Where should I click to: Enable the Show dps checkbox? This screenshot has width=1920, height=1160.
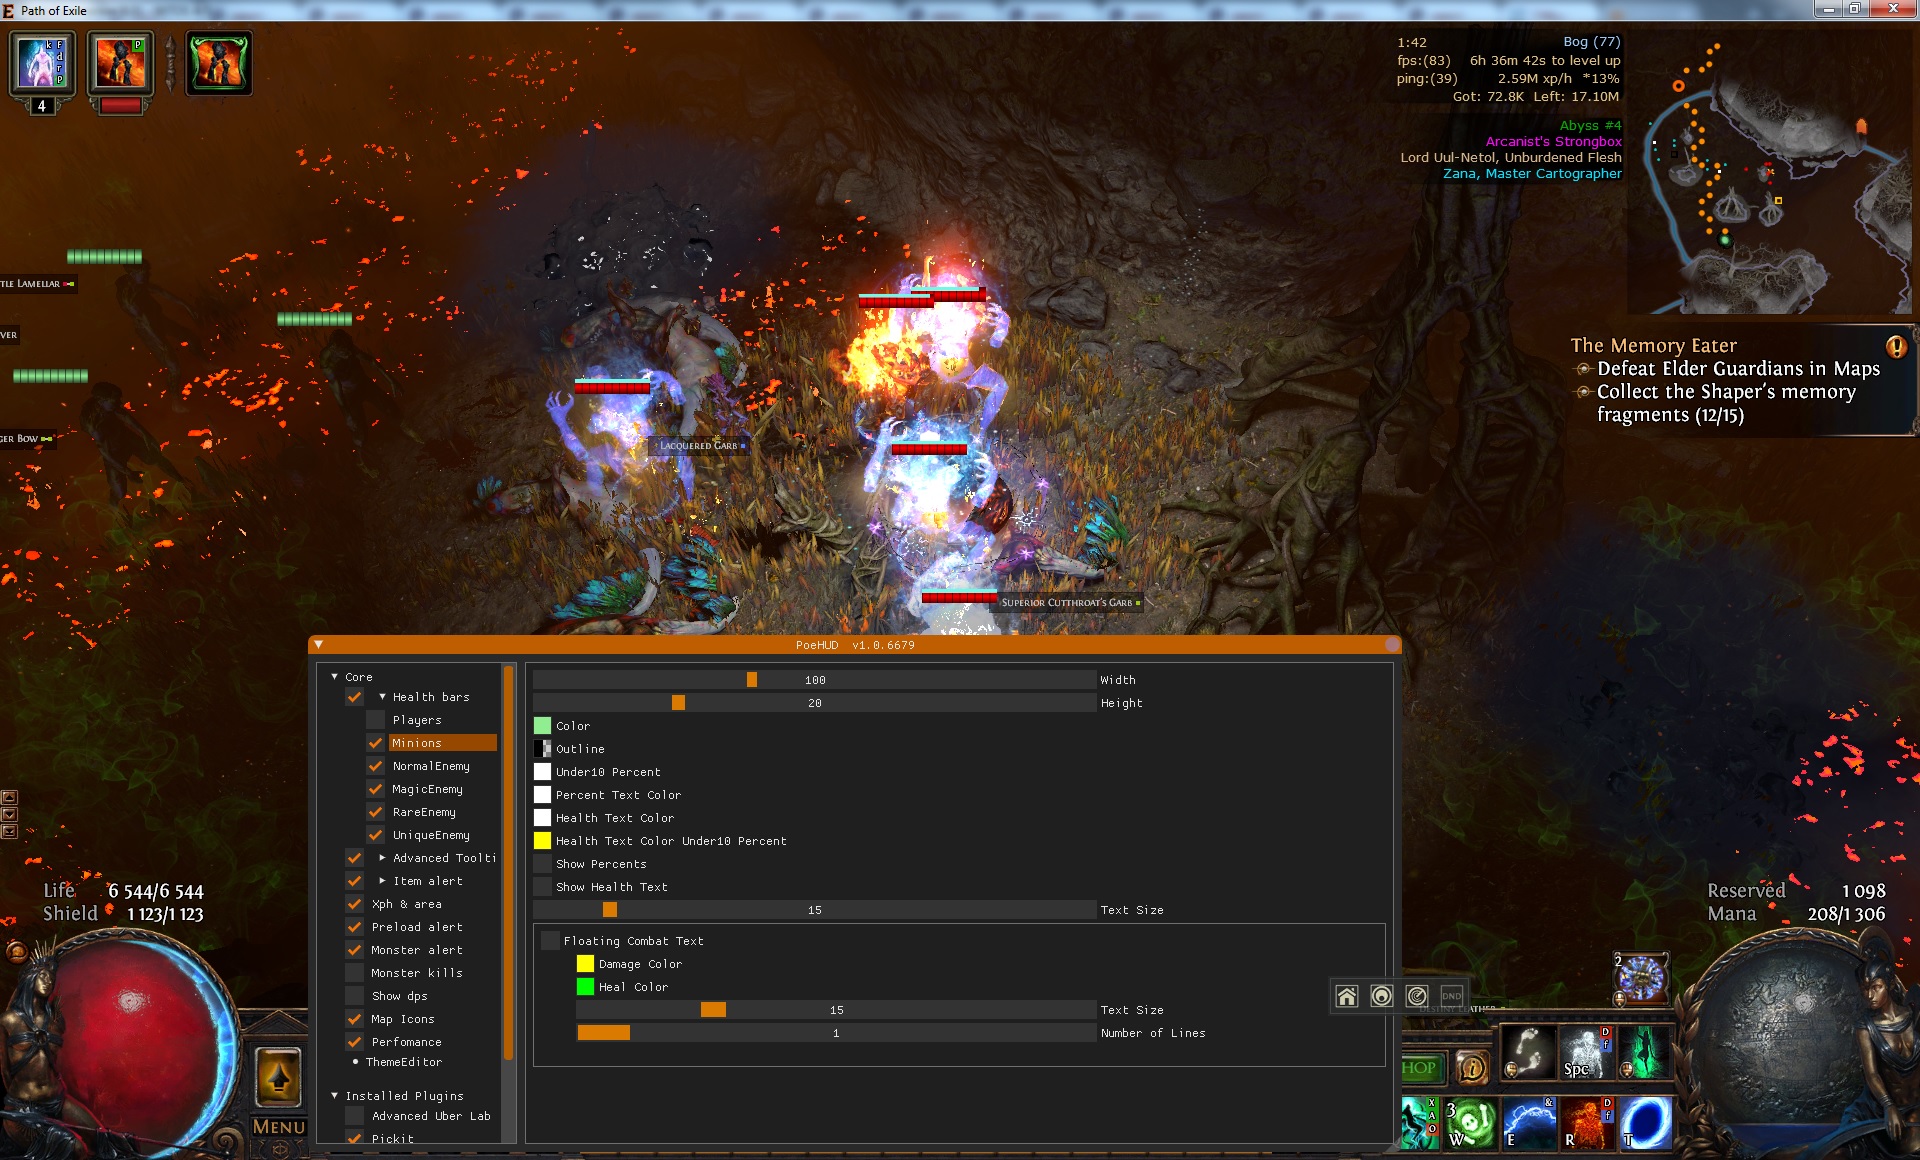354,996
